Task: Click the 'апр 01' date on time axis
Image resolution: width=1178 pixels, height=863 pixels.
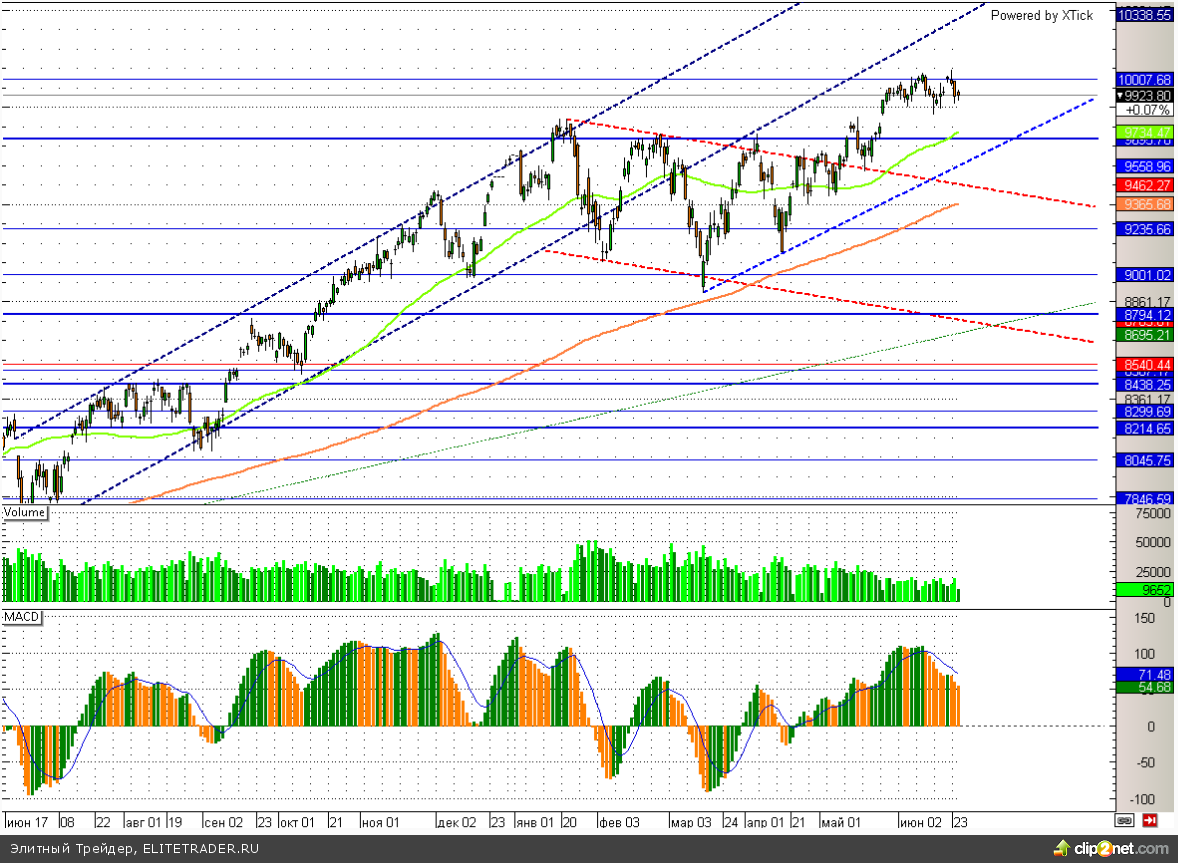Action: click(x=765, y=822)
